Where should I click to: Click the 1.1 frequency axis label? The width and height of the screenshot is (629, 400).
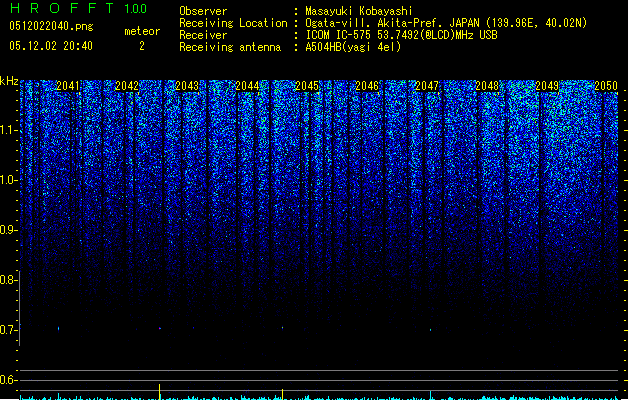[9, 130]
